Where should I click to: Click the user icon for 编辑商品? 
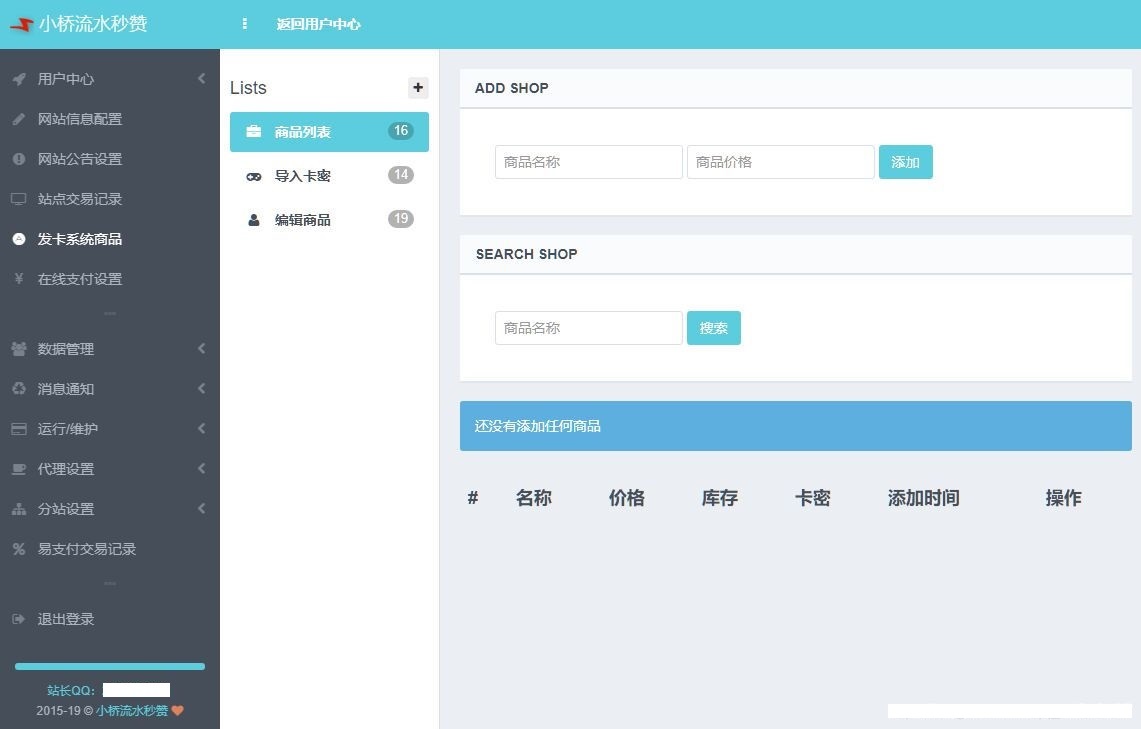254,220
